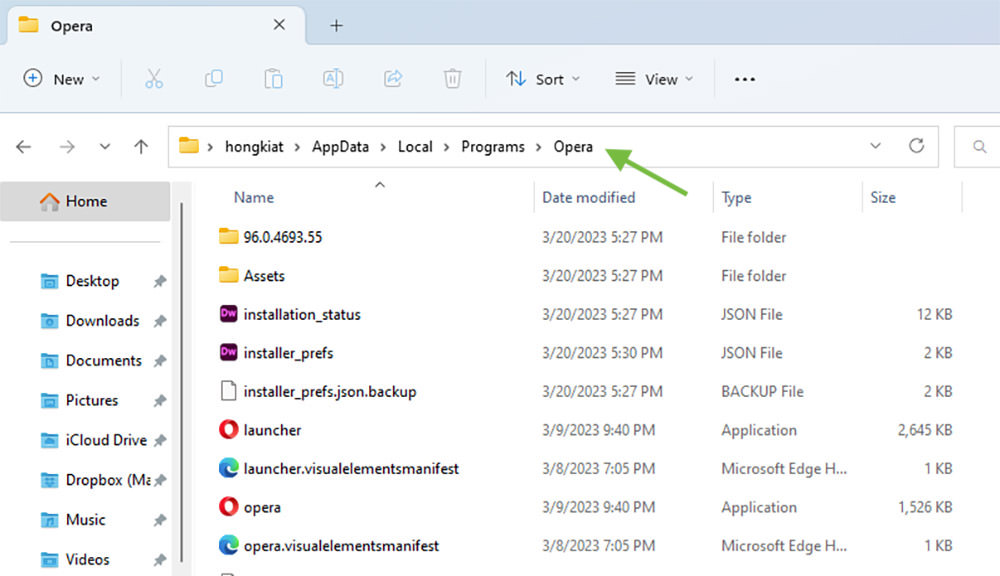Unpin Downloads using its pin icon
The width and height of the screenshot is (1000, 576).
[159, 321]
